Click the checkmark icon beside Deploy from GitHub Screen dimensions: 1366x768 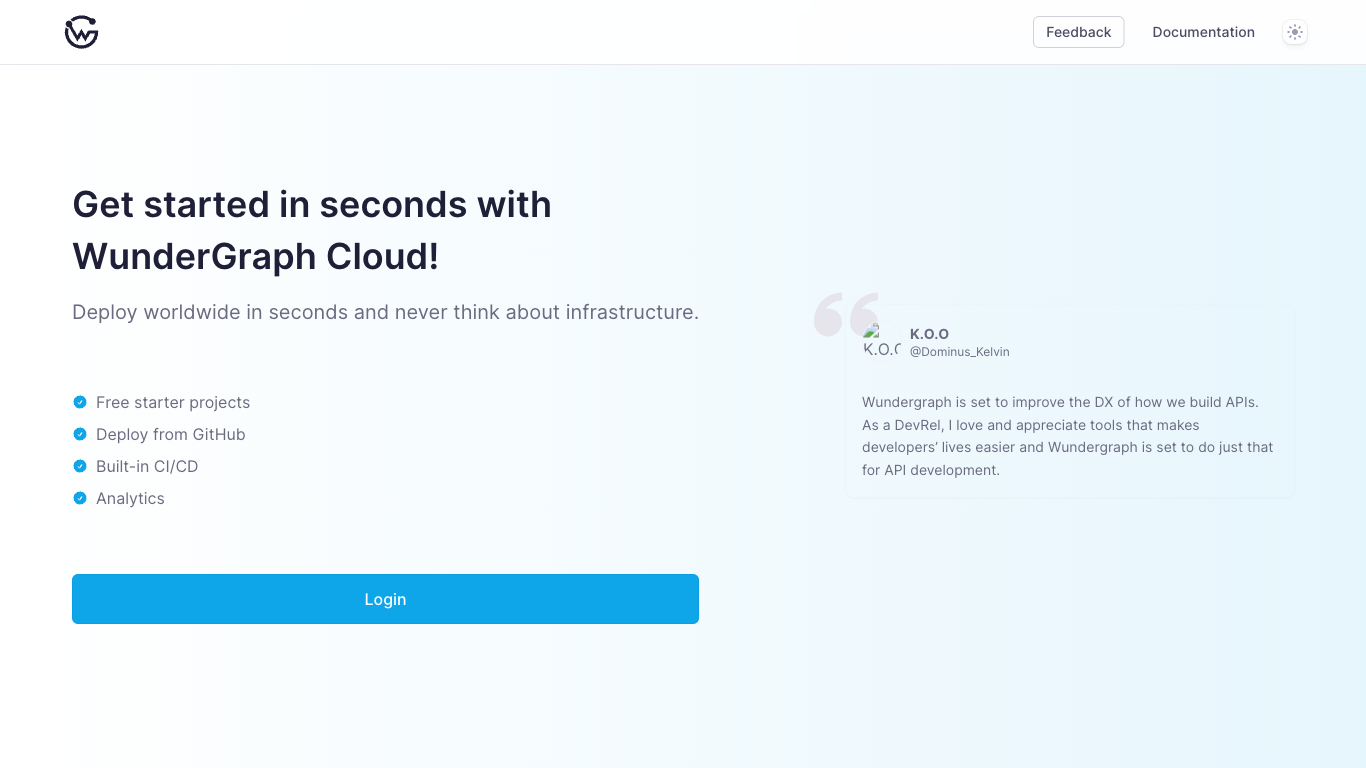tap(80, 434)
